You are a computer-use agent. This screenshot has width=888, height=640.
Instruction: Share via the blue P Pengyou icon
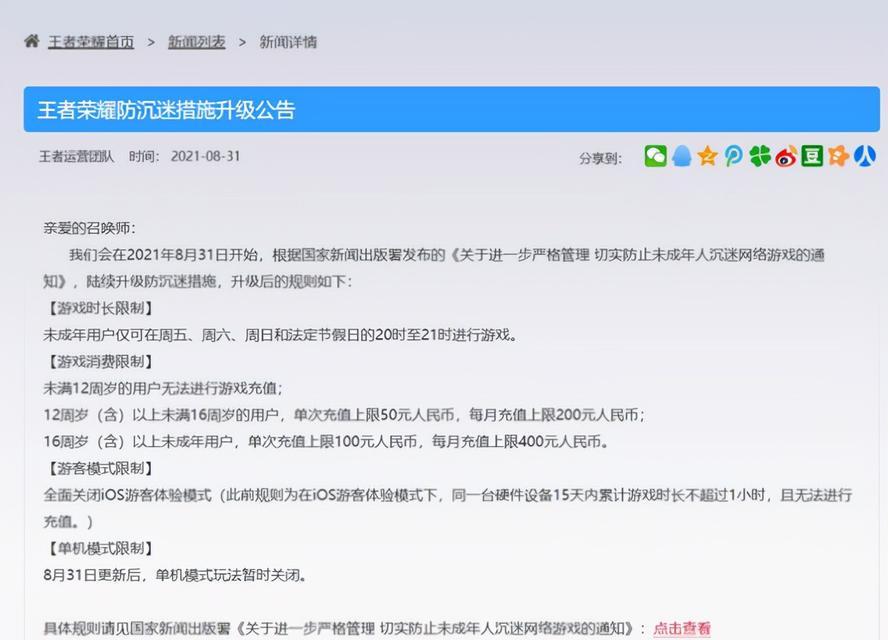[733, 156]
